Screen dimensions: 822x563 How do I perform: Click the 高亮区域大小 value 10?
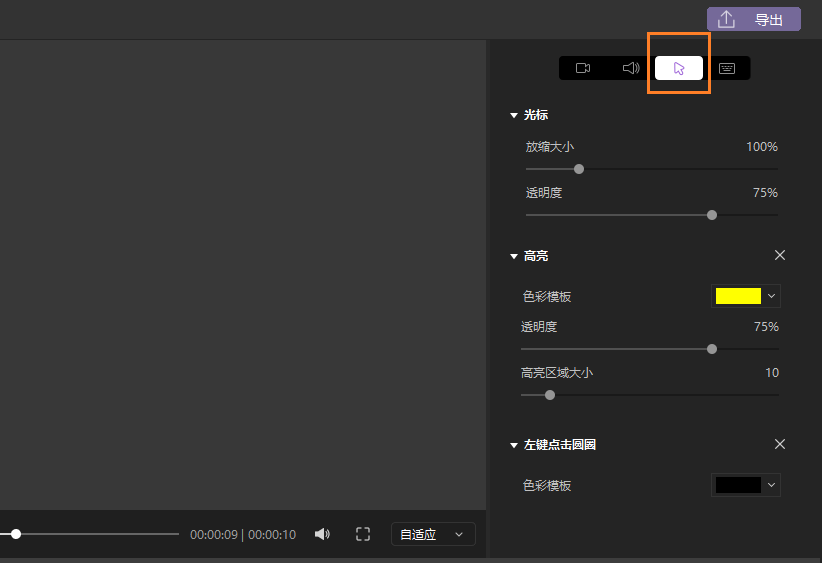[x=772, y=373]
